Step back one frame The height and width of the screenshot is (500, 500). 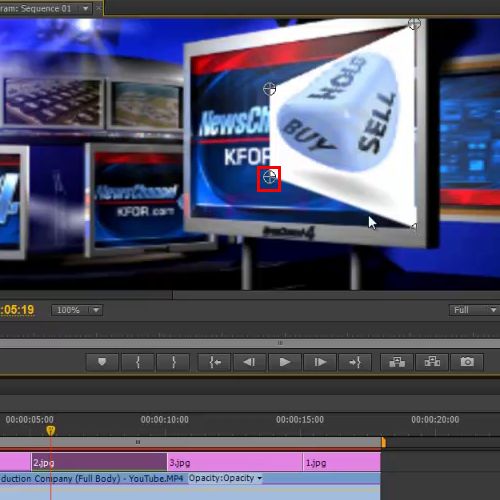250,362
